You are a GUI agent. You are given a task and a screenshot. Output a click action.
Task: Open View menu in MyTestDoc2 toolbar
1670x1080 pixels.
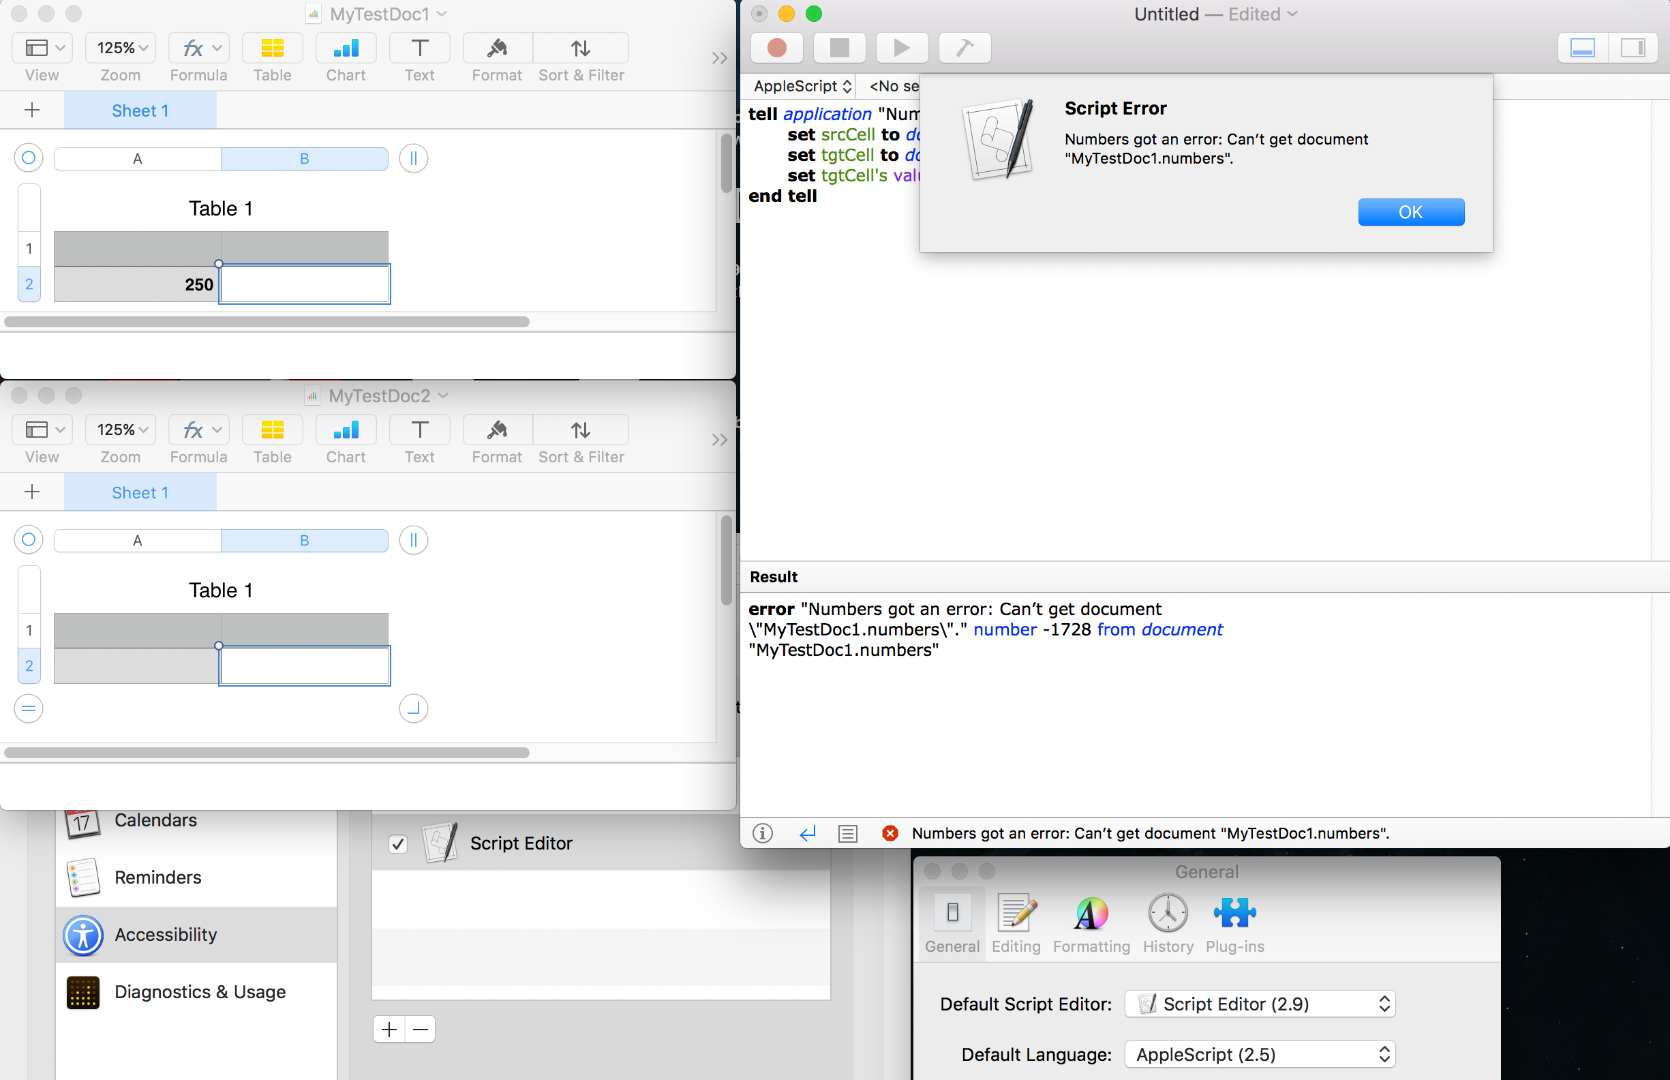[42, 430]
